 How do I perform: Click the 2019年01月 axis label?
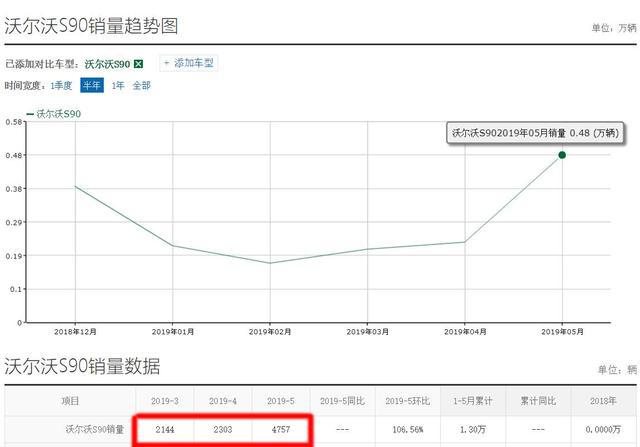(173, 332)
